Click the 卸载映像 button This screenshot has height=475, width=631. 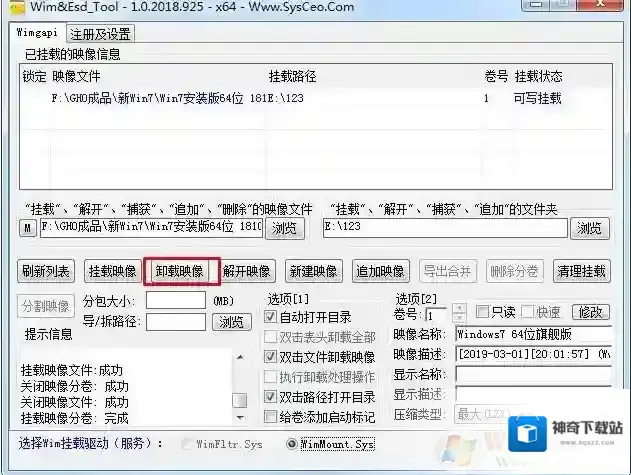(x=180, y=271)
